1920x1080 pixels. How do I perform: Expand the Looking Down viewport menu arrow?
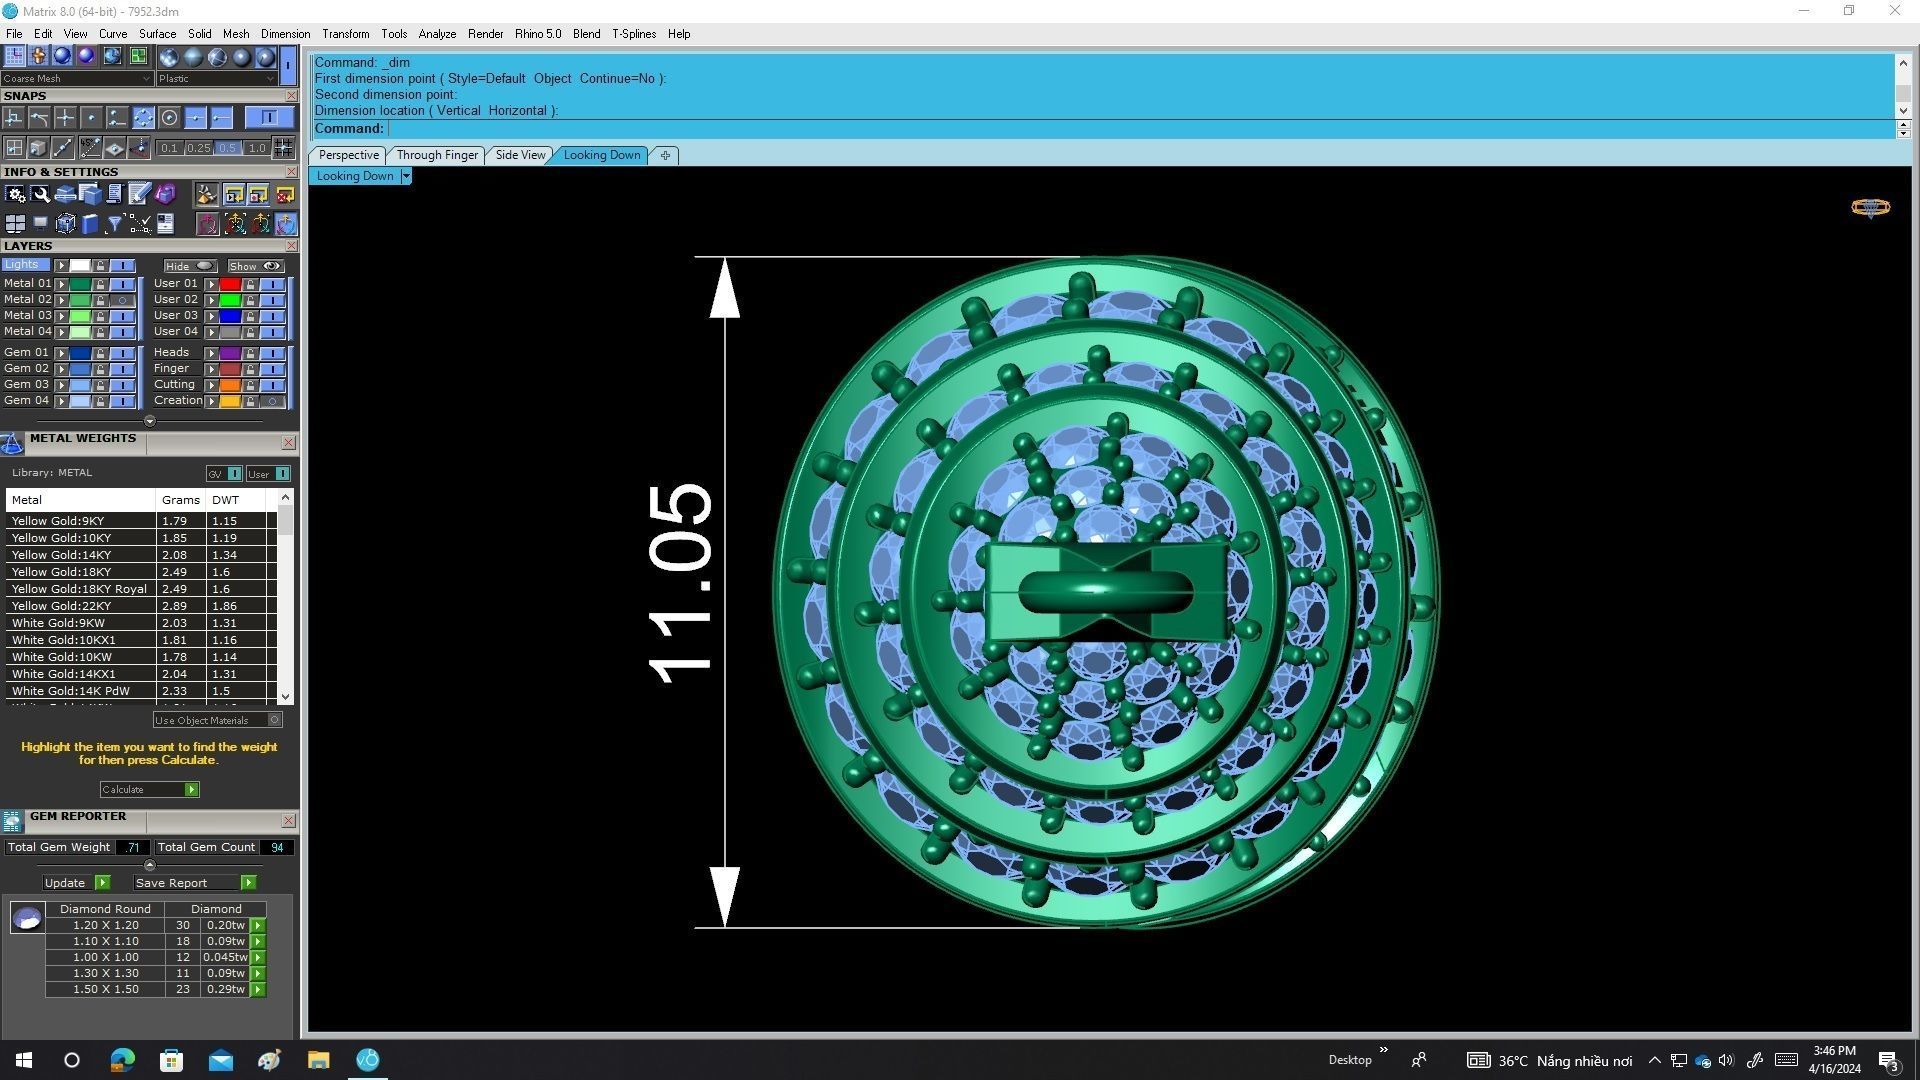click(406, 176)
